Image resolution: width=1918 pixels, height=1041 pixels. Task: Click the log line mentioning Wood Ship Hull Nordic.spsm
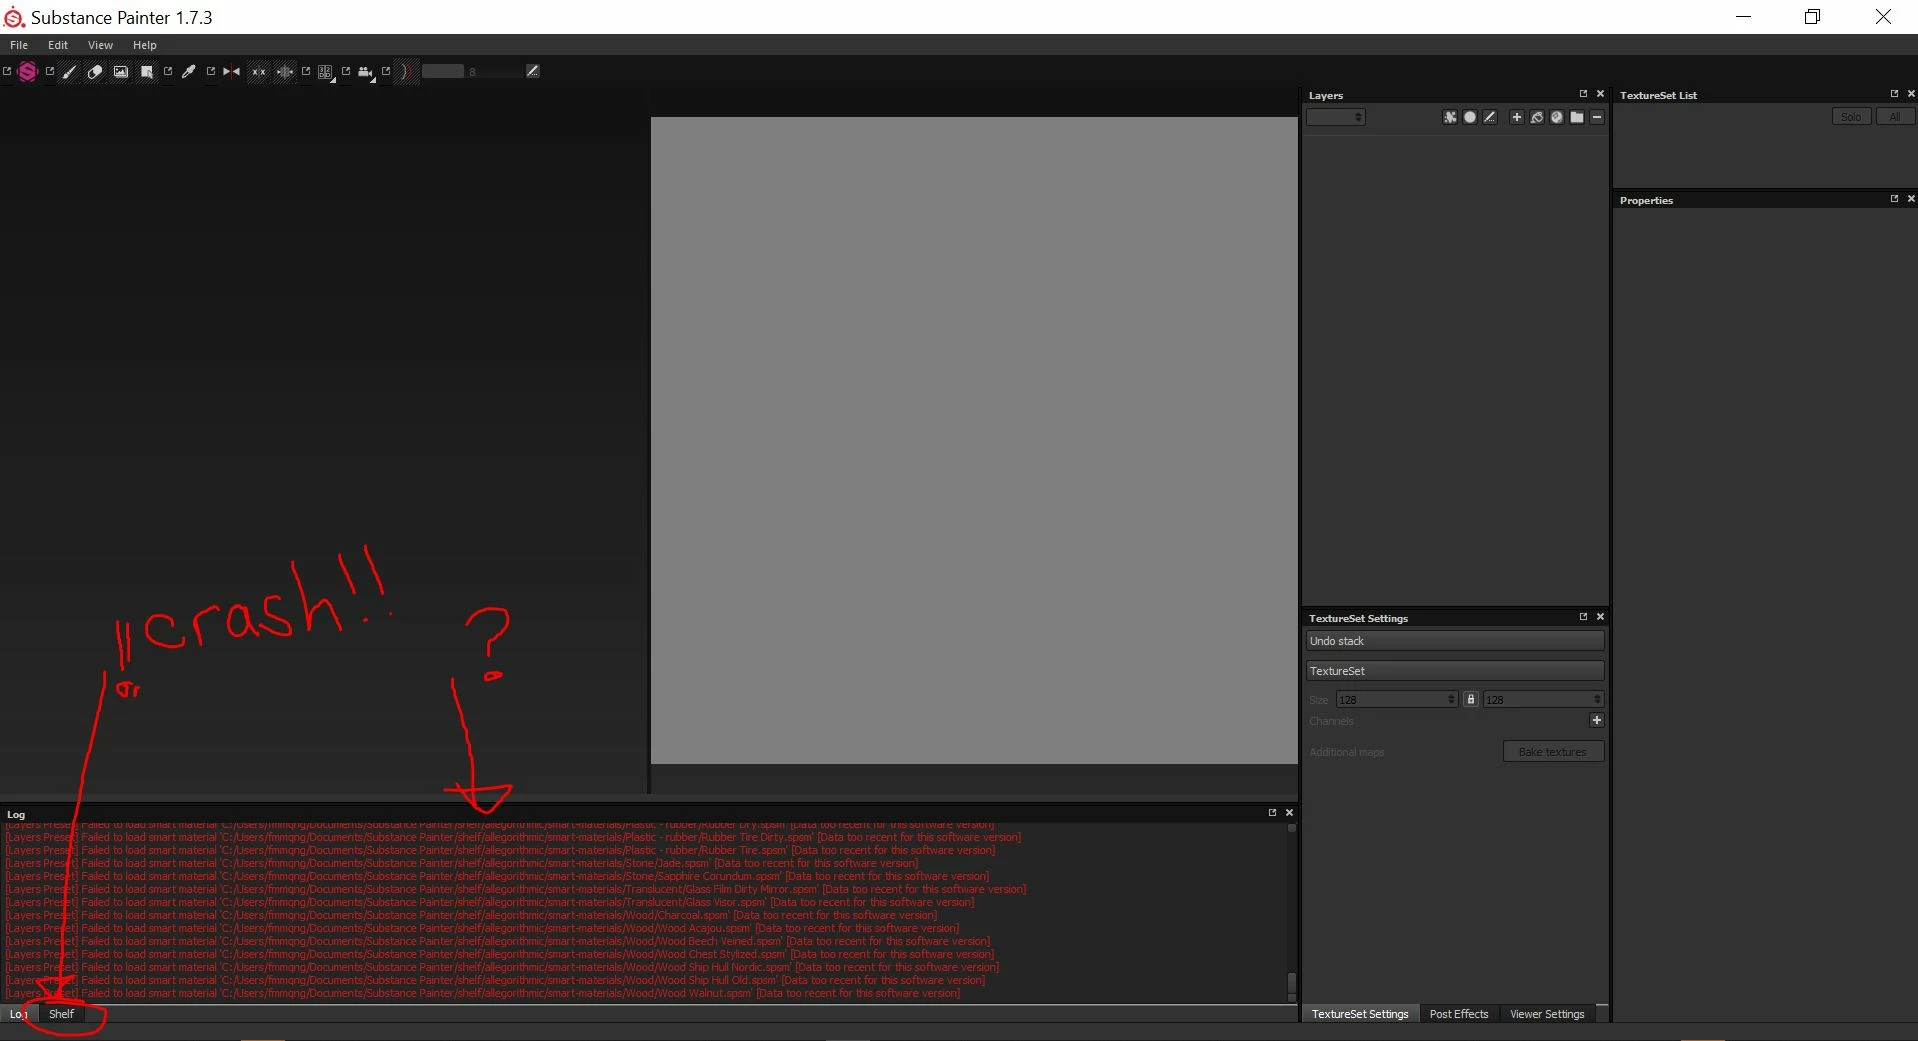pos(502,967)
